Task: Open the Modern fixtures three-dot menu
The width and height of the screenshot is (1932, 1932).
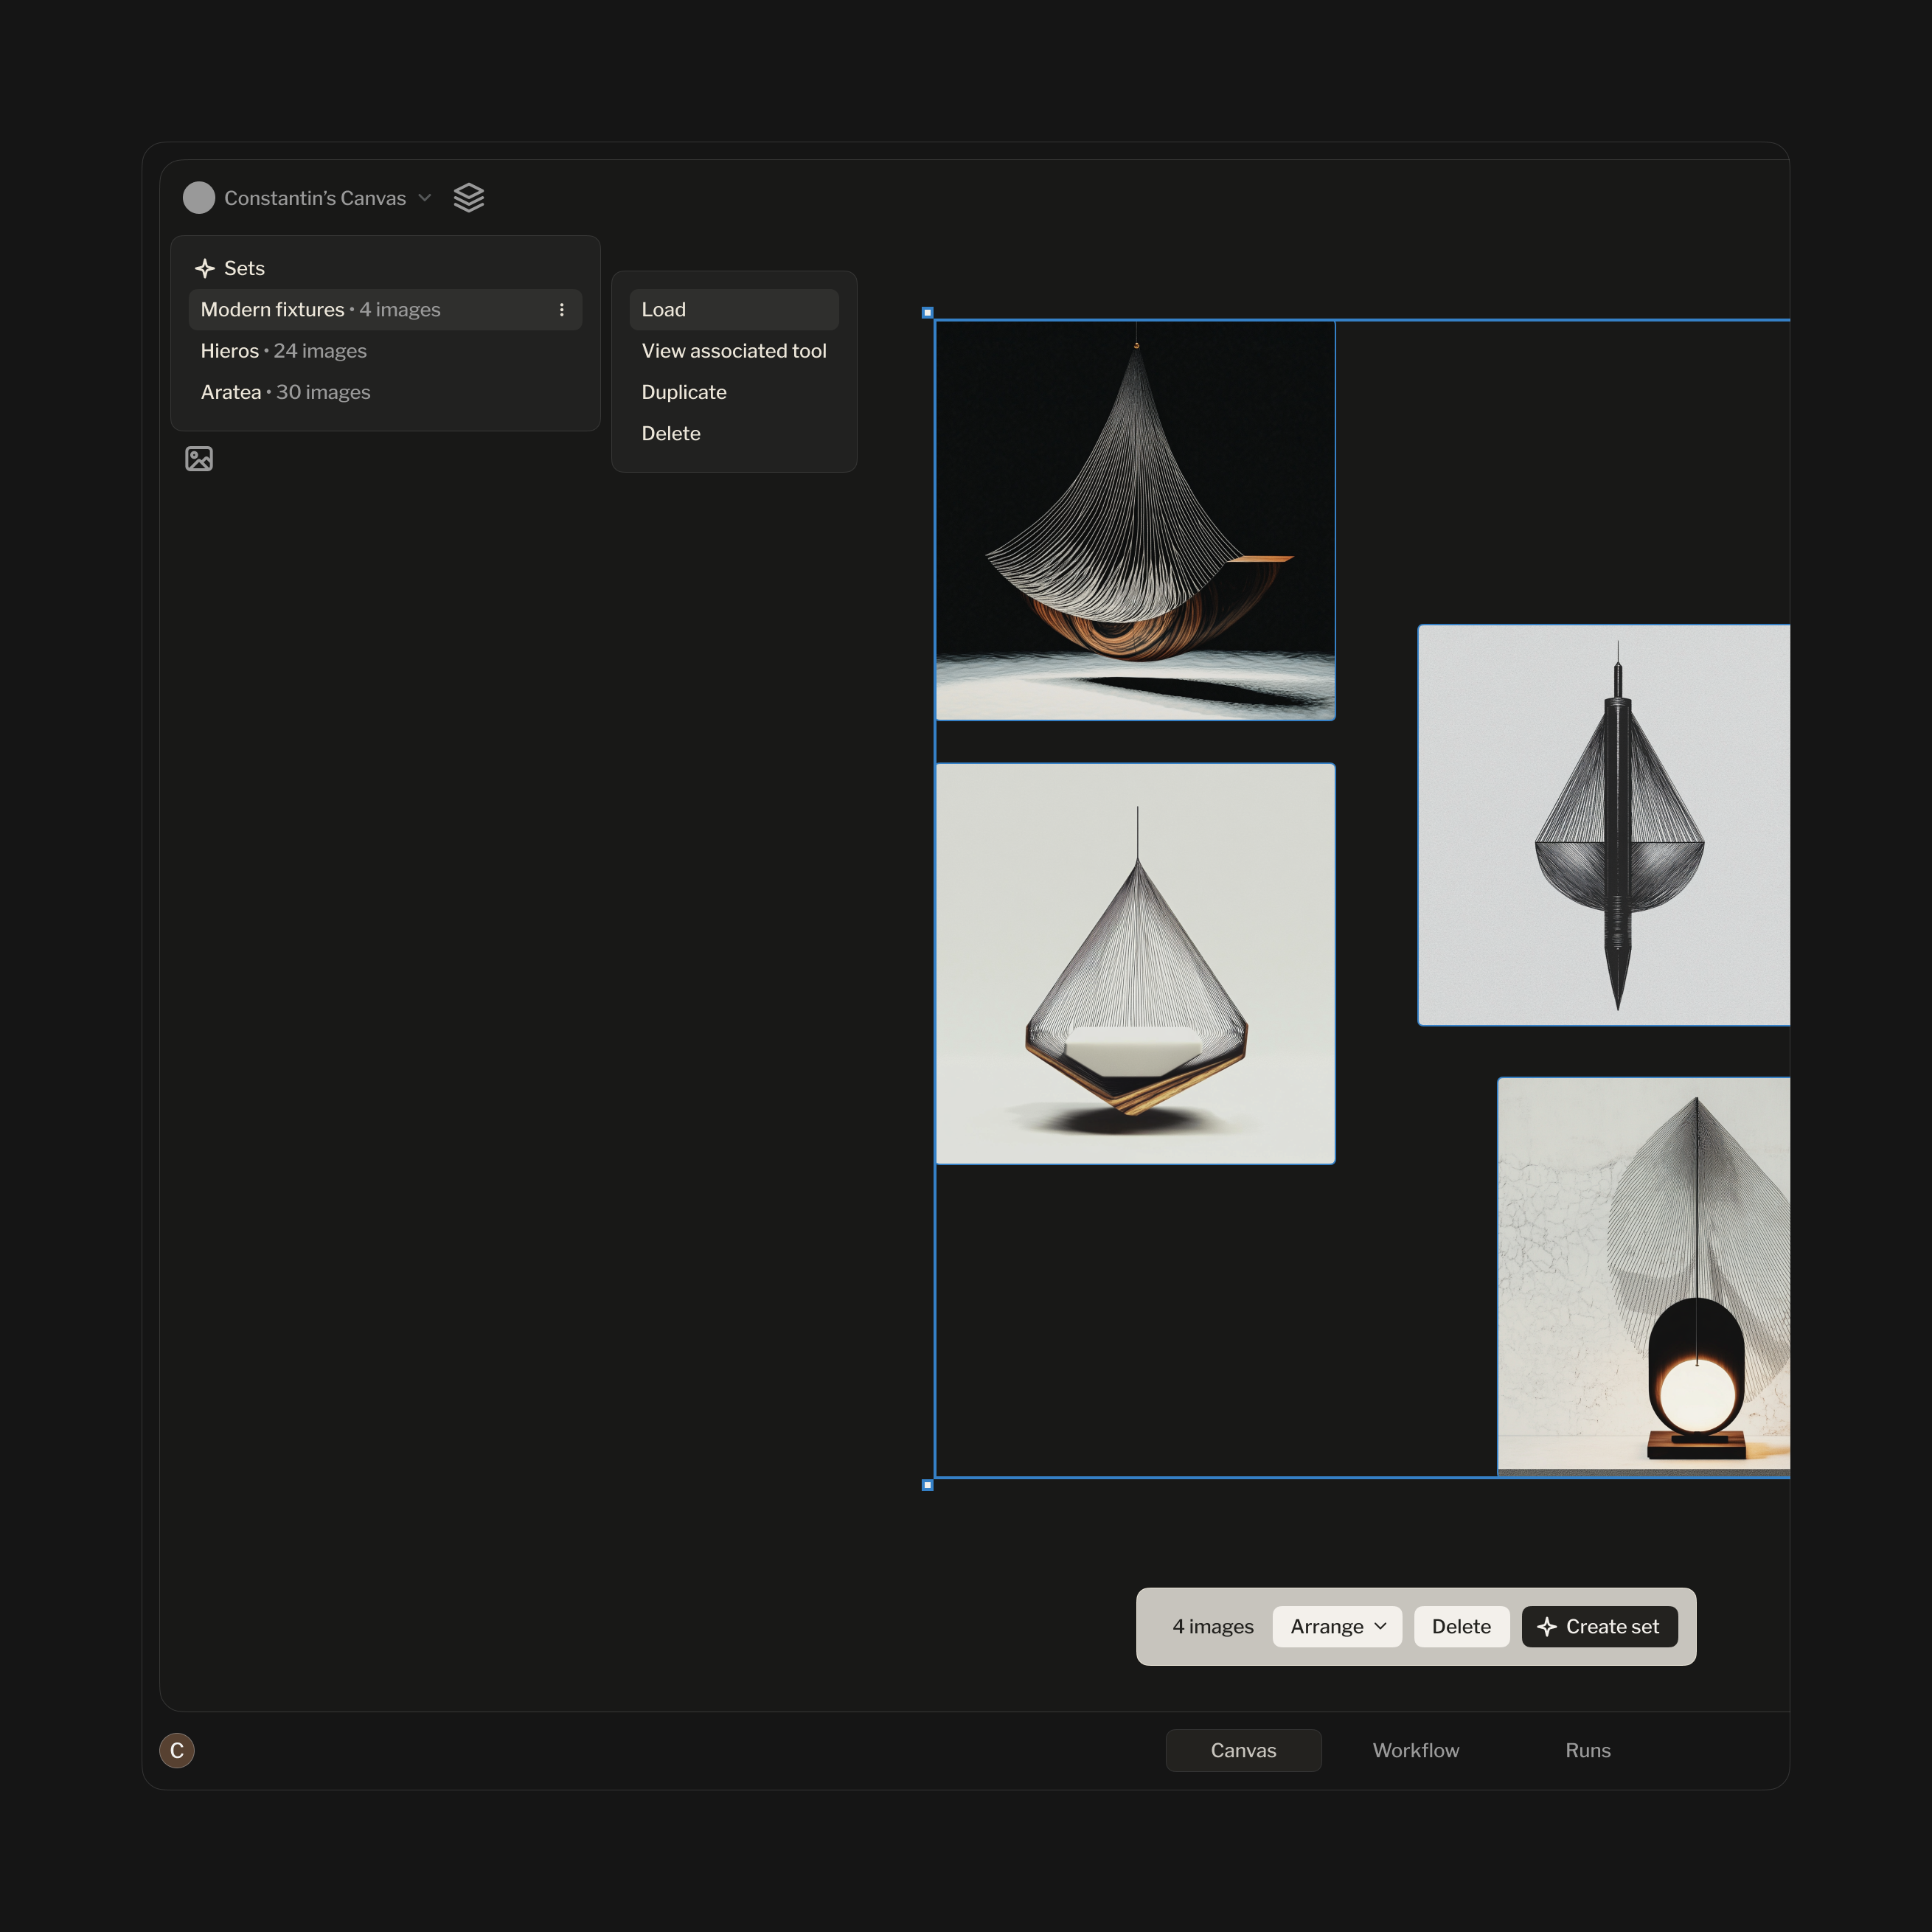Action: (x=562, y=310)
